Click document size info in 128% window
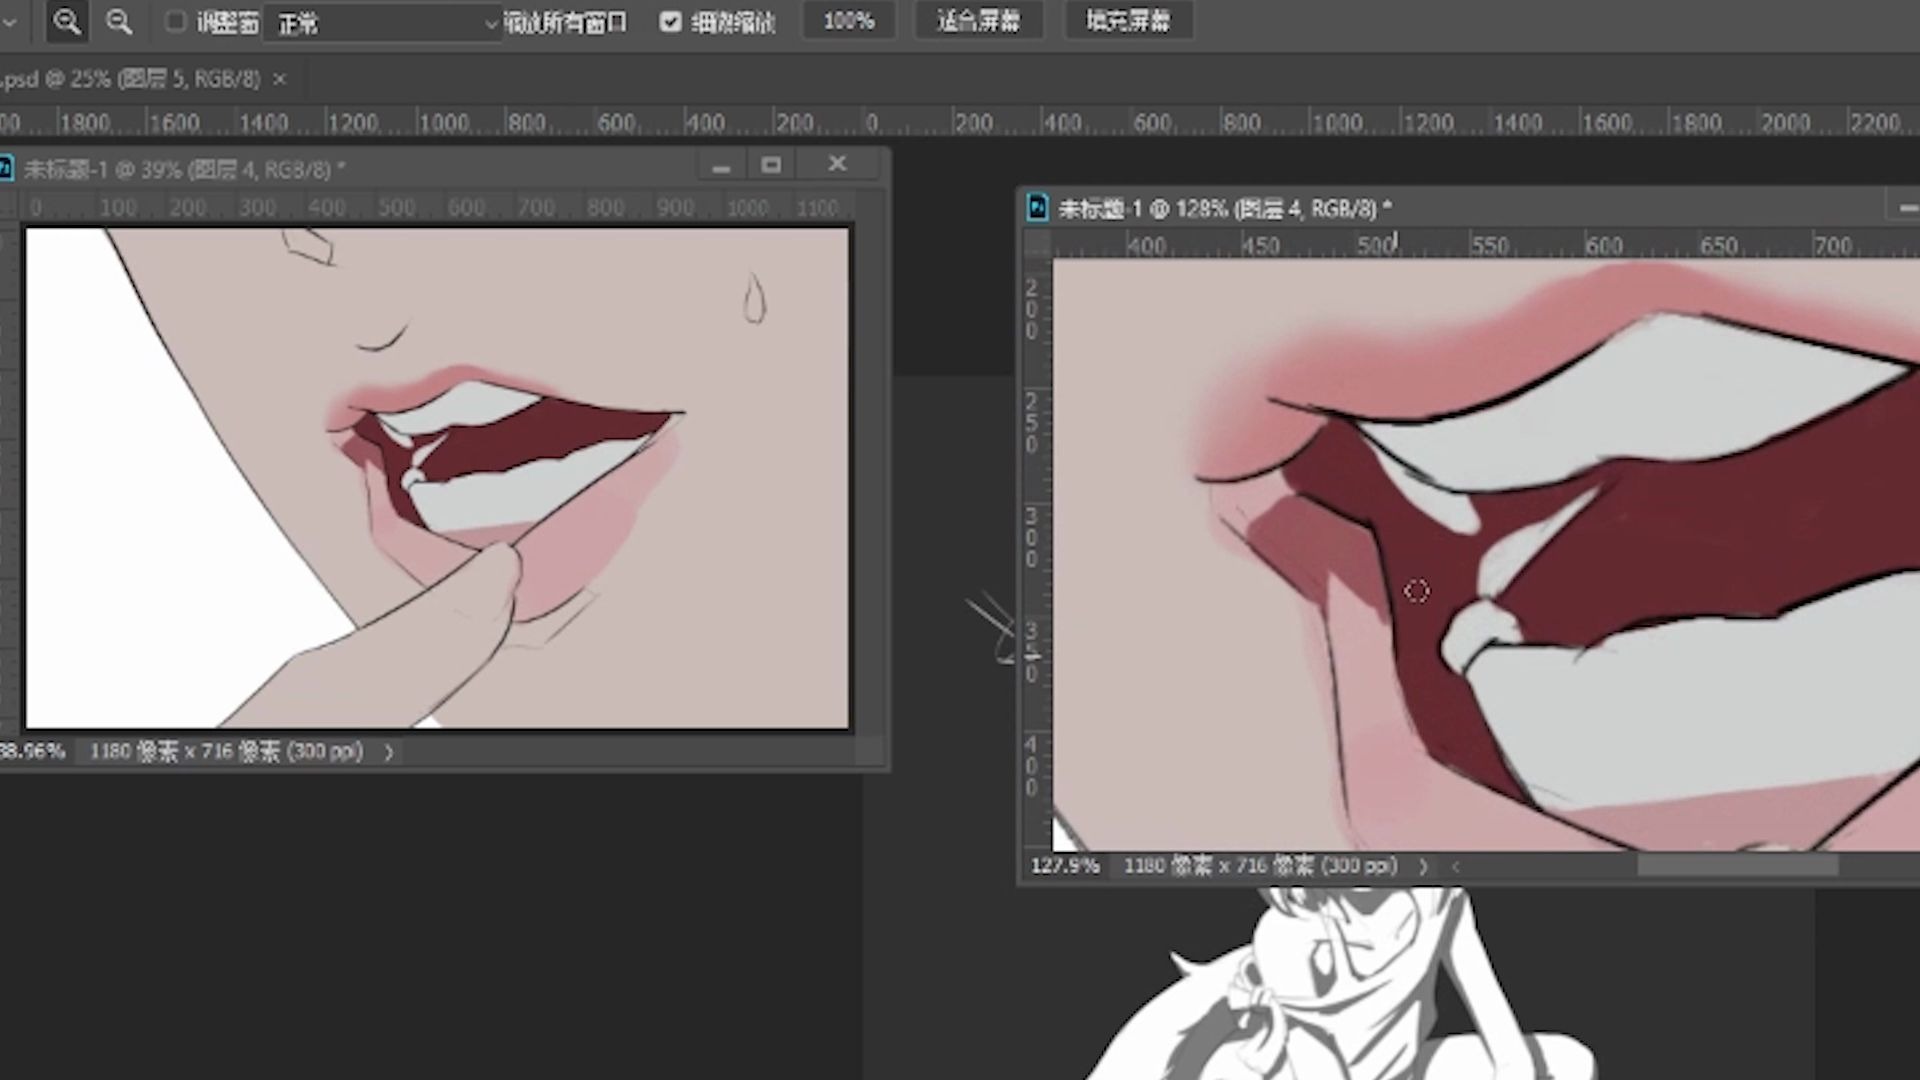 pos(1260,866)
